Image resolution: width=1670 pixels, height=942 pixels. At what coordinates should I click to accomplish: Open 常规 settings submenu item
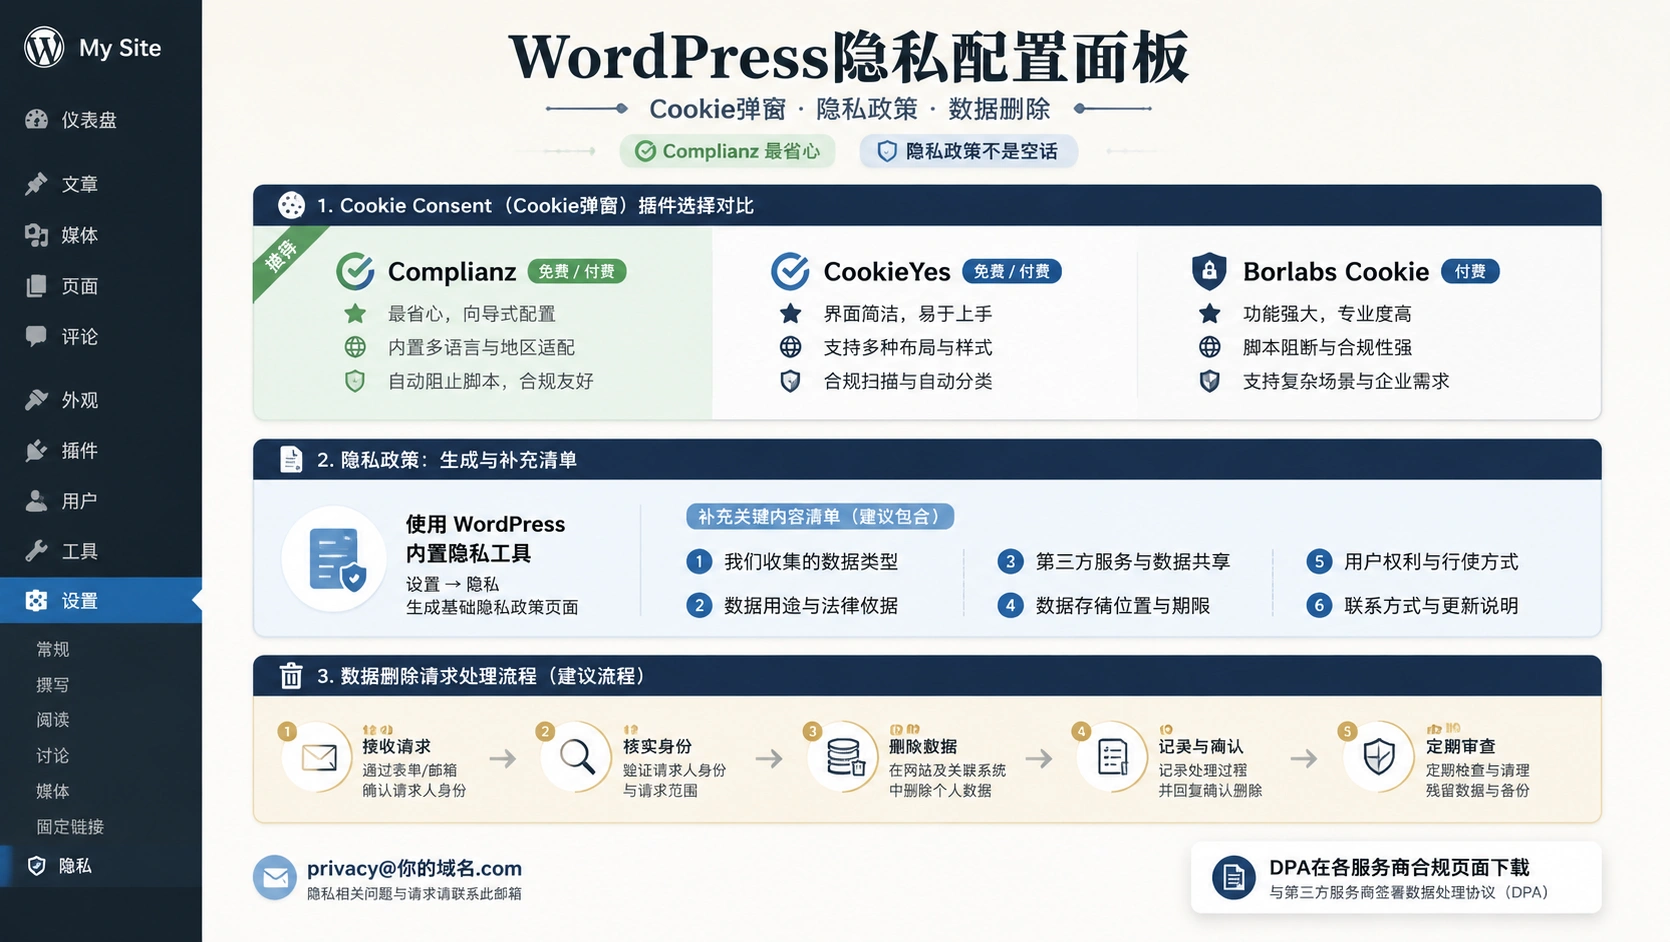click(53, 649)
